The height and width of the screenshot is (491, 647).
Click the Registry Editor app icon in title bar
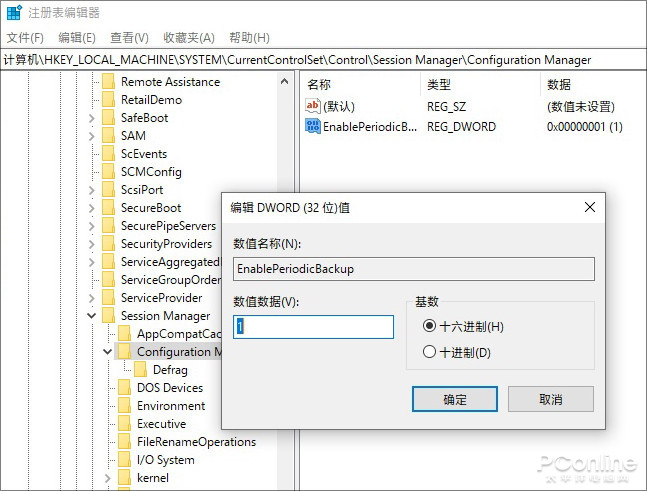(14, 13)
